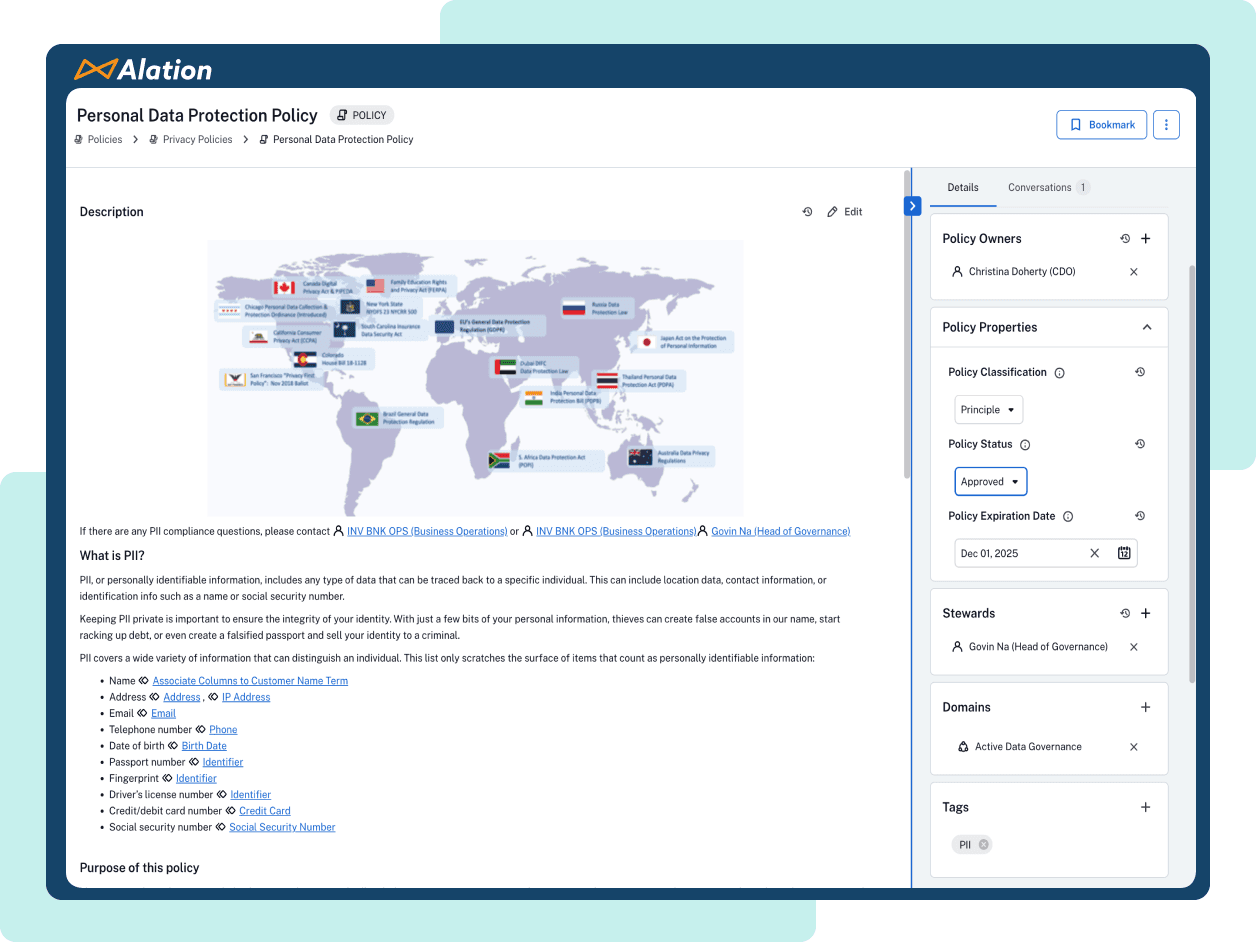
Task: Add a domain with the Domains plus icon
Action: coord(1146,707)
